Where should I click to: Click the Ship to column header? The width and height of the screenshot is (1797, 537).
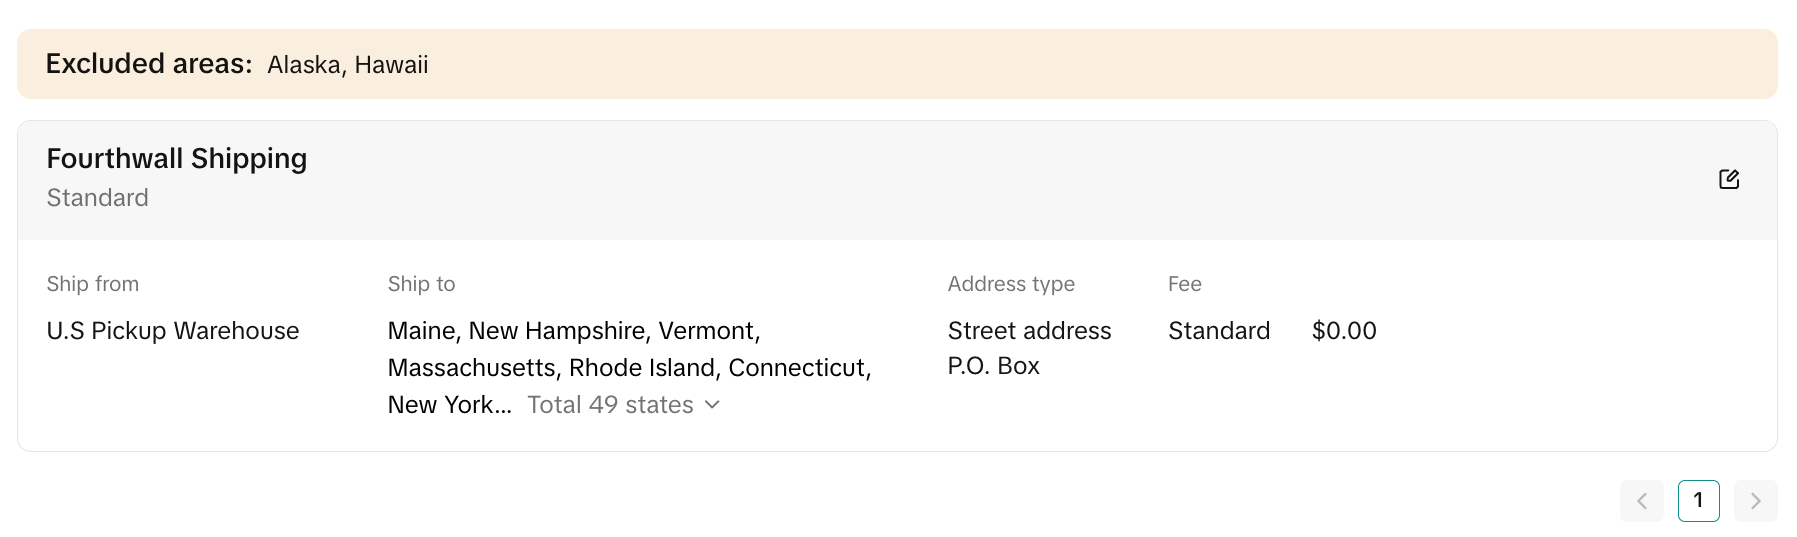[422, 284]
